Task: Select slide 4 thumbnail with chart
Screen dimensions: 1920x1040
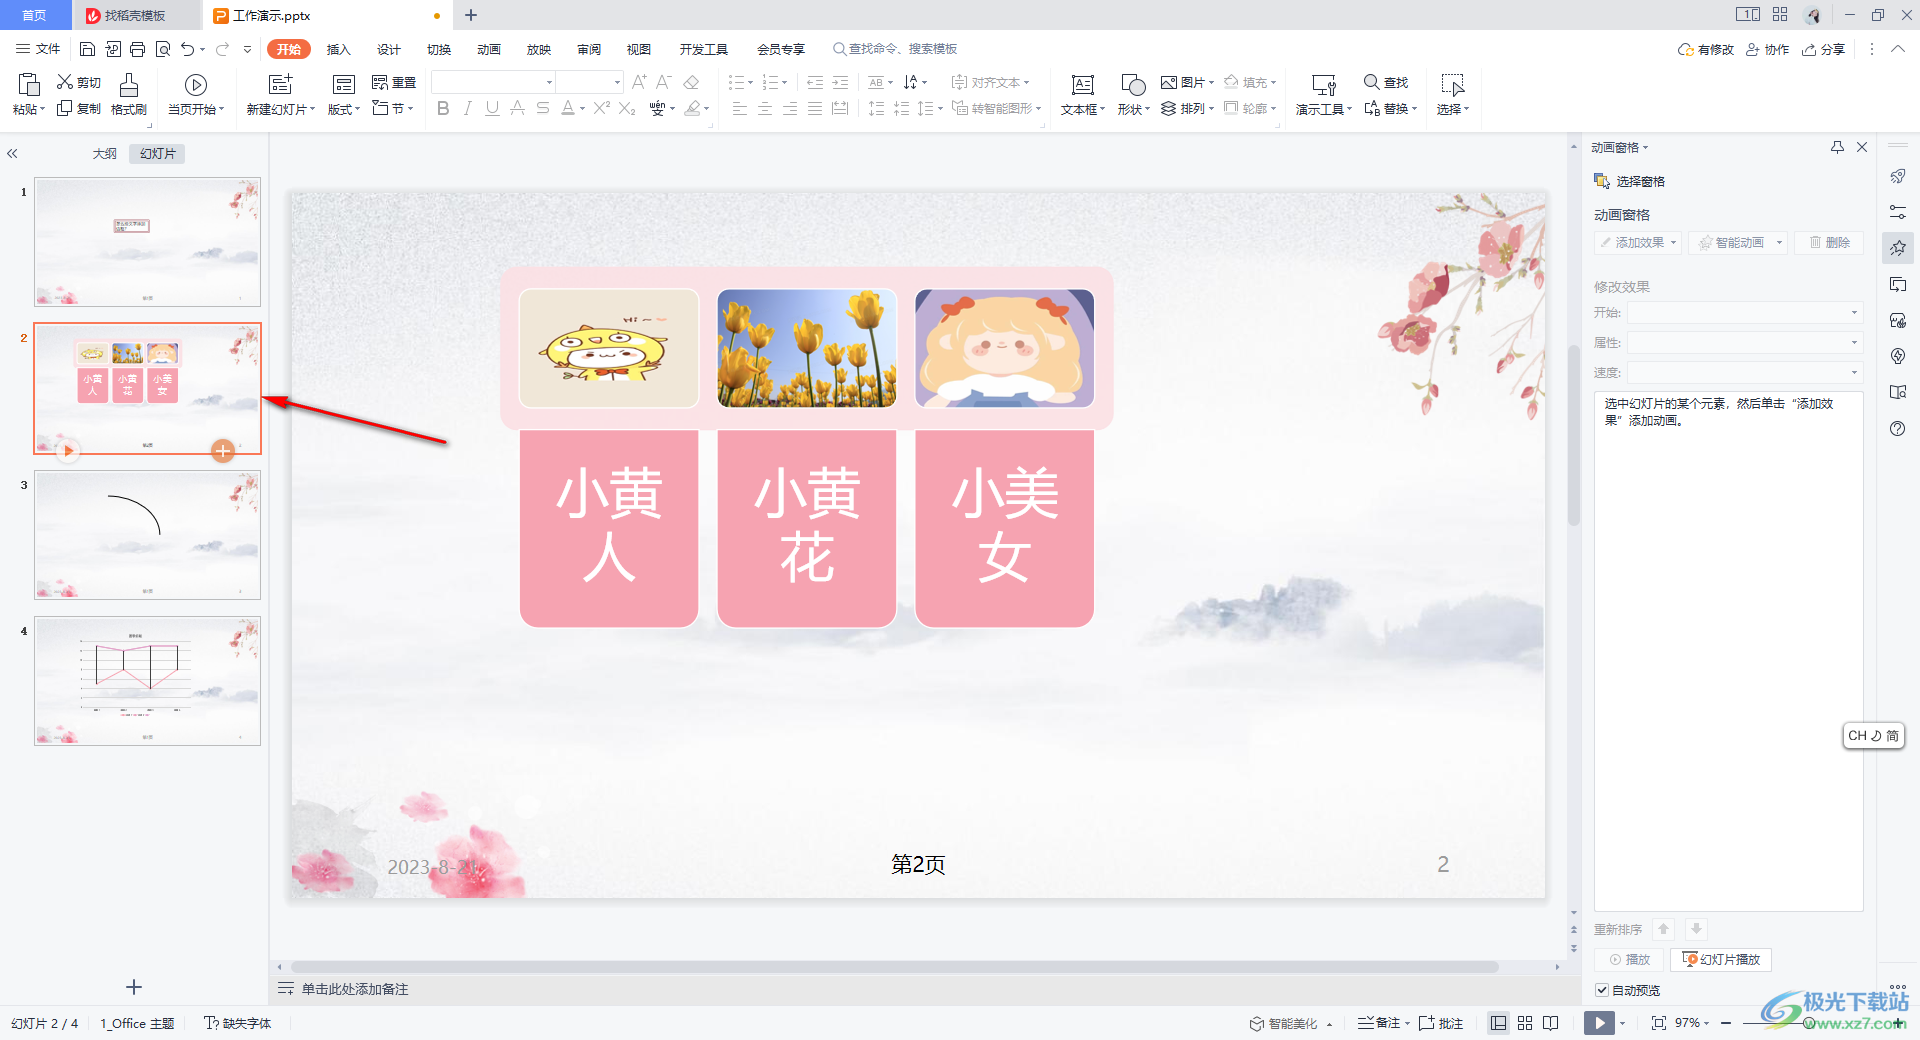Action: pos(148,681)
